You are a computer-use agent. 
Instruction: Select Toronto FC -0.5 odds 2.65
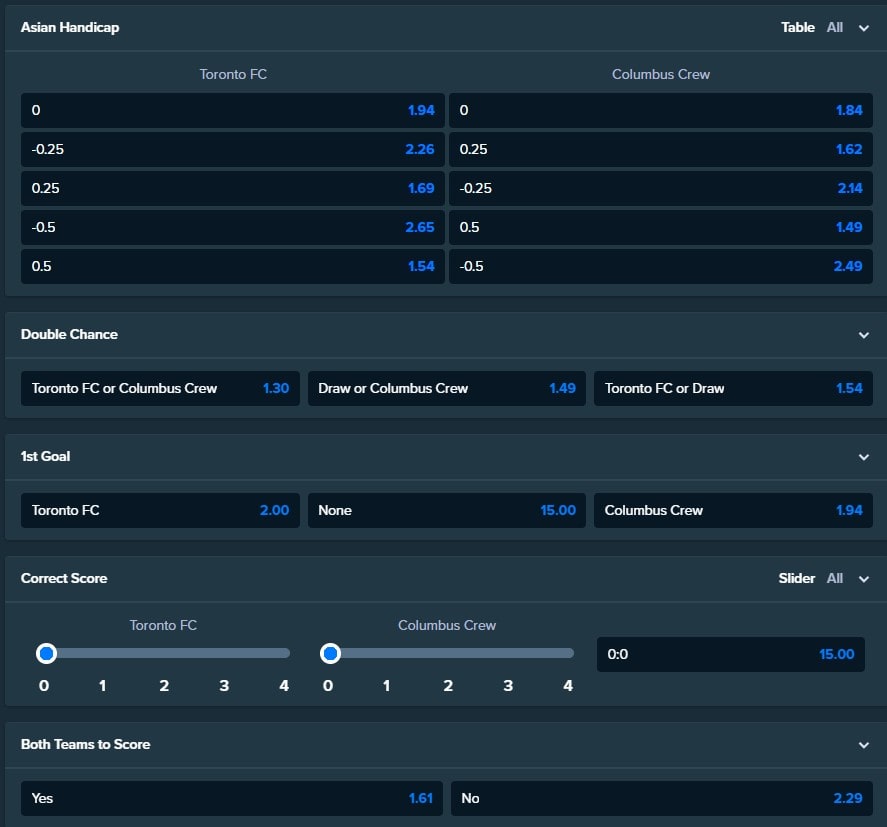coord(232,227)
